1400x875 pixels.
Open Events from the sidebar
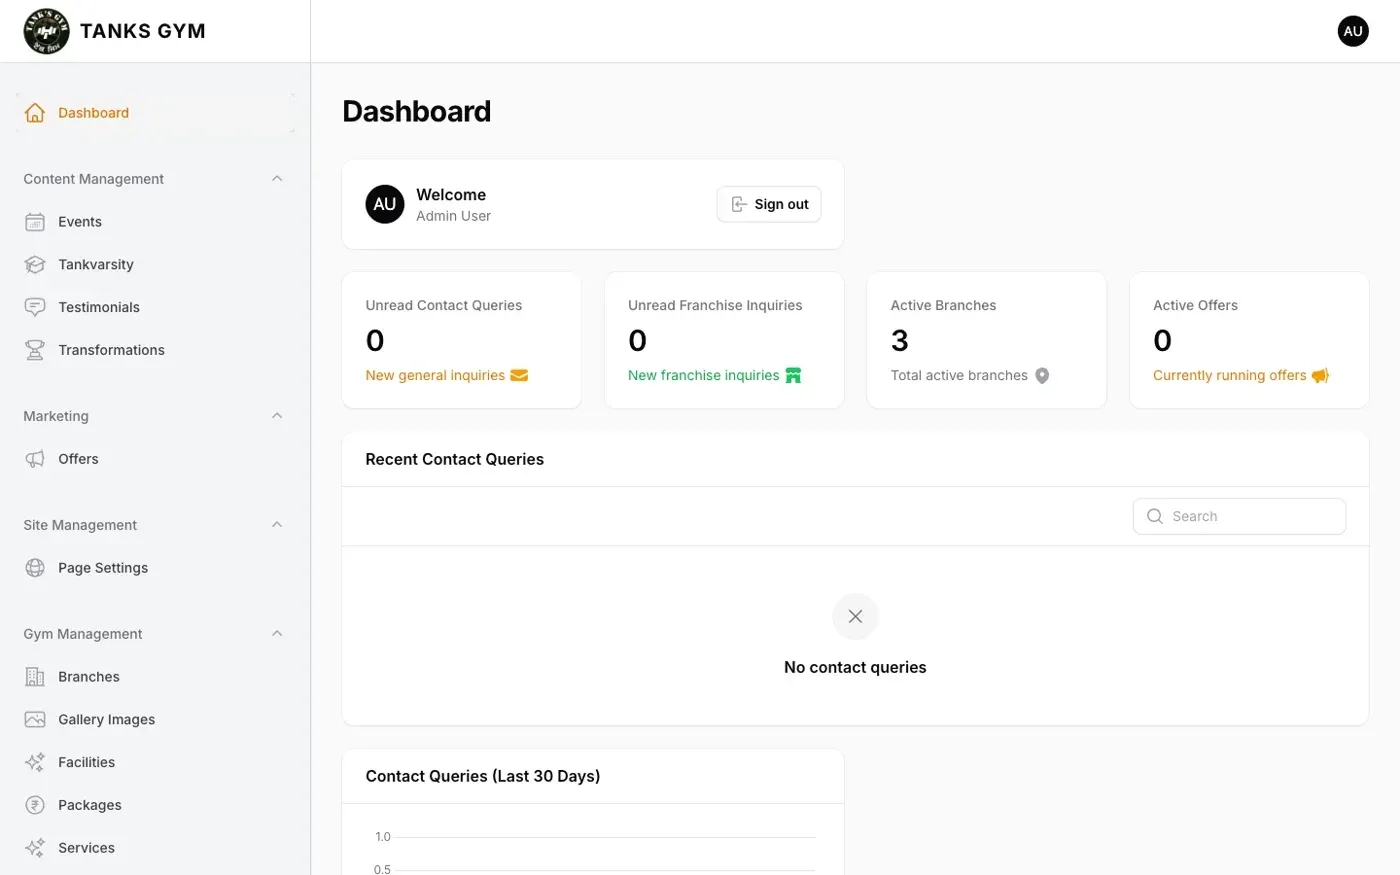[x=155, y=222]
